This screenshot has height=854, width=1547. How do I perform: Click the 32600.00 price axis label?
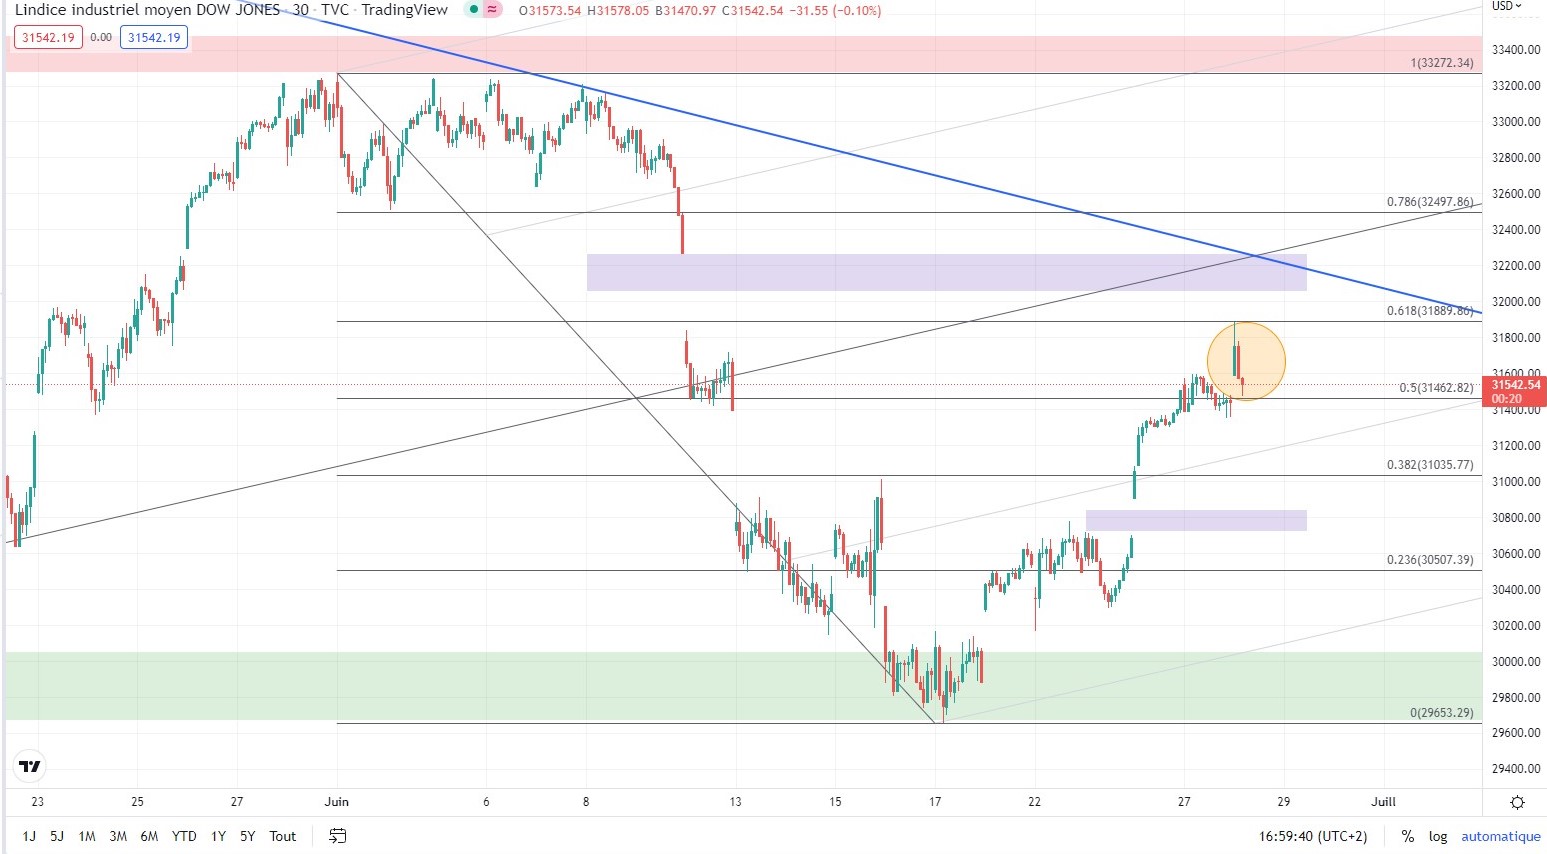pos(1515,194)
